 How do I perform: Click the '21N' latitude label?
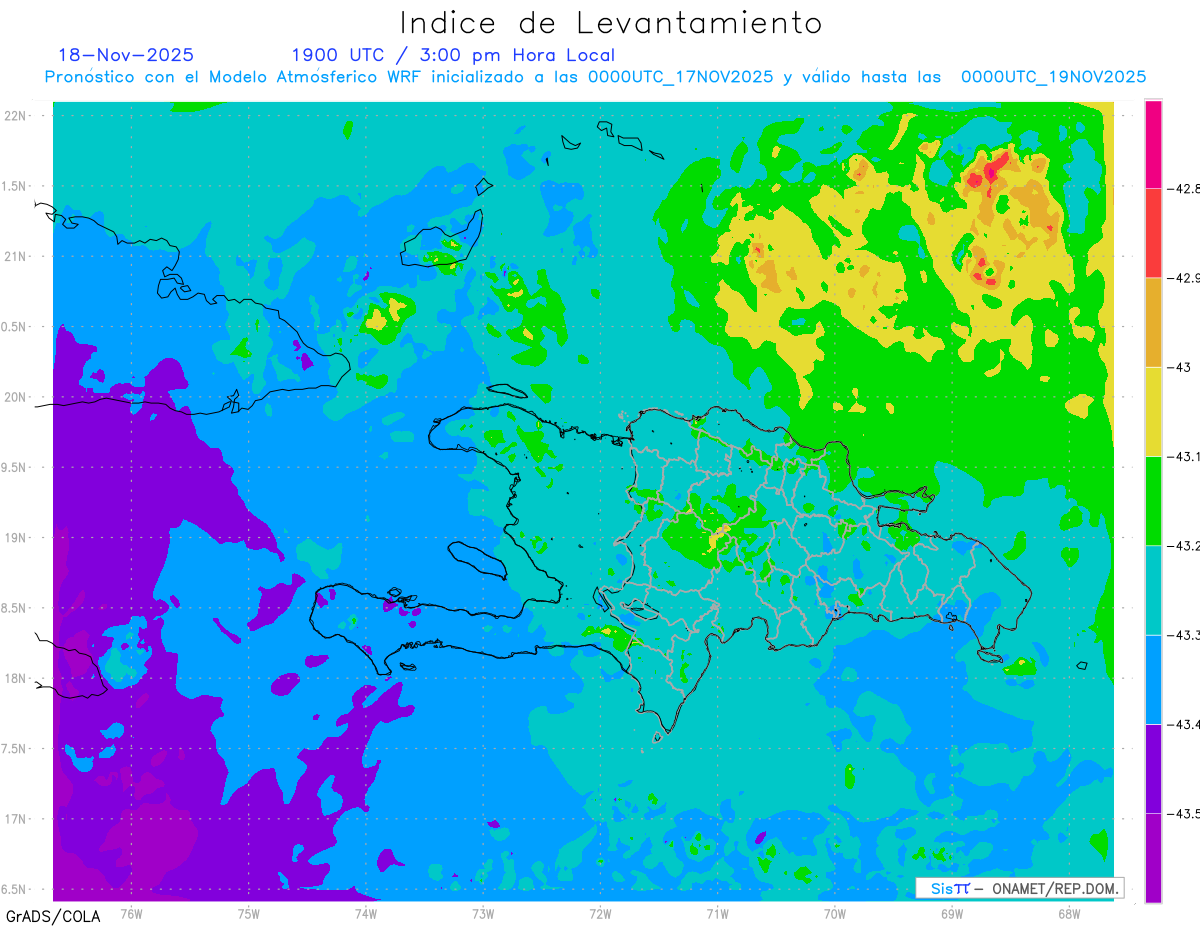coord(16,256)
